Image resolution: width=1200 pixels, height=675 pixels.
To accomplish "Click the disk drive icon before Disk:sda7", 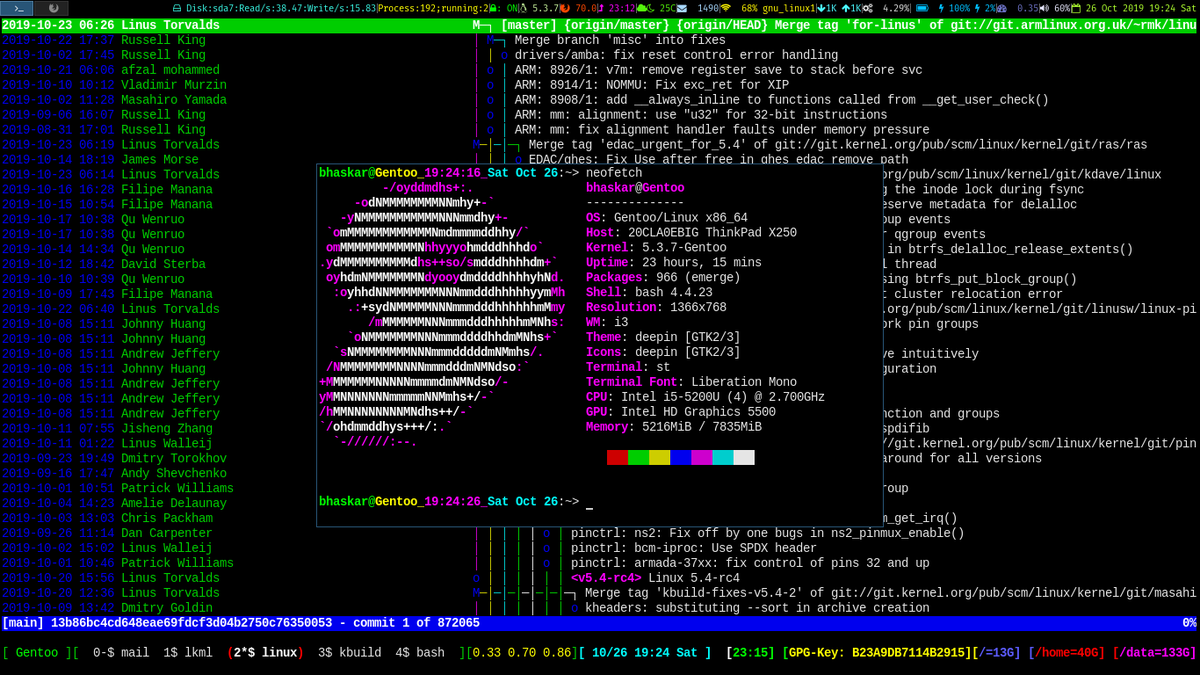I will pyautogui.click(x=177, y=8).
